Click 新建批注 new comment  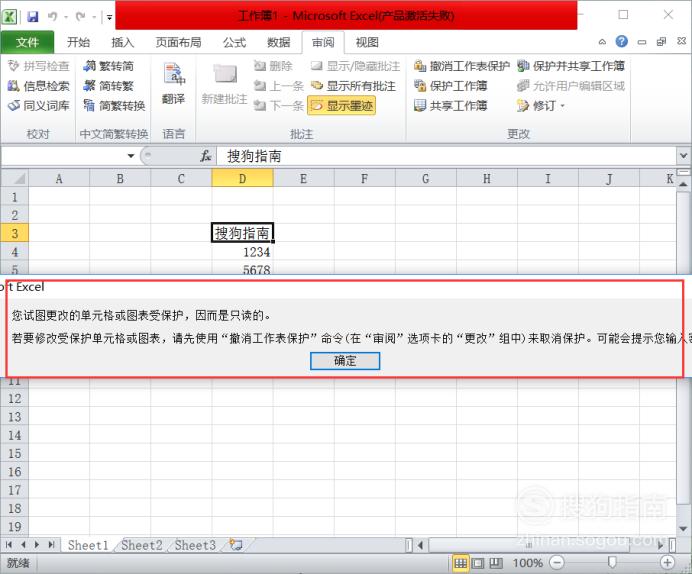225,84
